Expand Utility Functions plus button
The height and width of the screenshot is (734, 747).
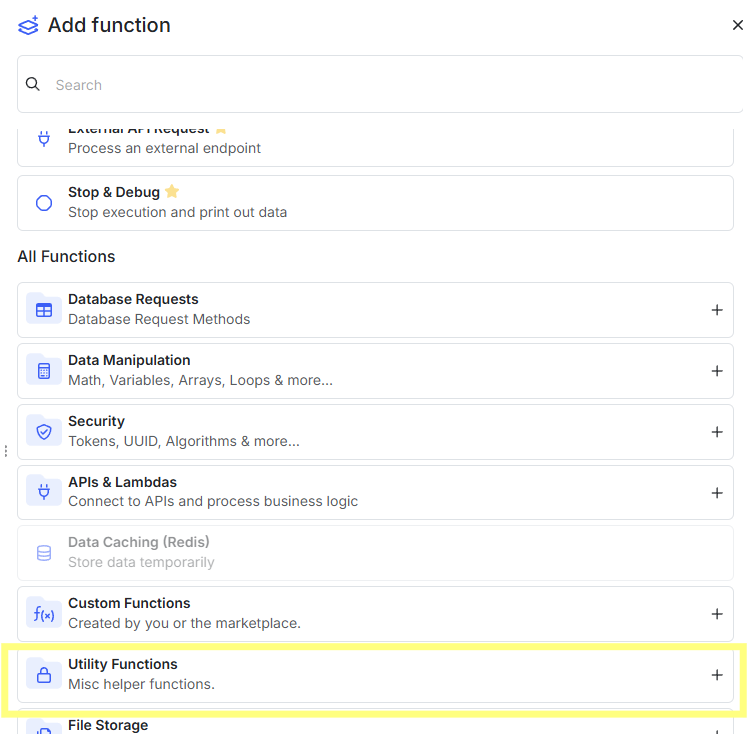point(716,675)
